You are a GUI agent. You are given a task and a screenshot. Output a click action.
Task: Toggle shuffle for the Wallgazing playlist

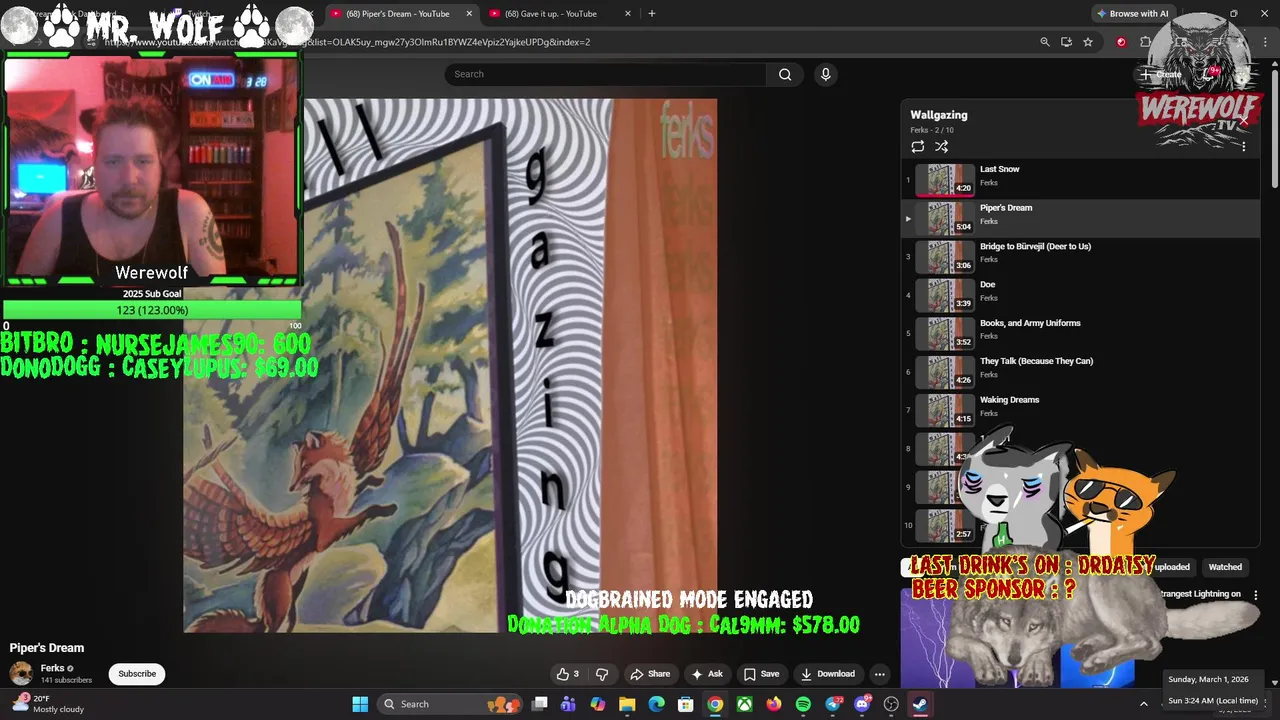coord(941,147)
